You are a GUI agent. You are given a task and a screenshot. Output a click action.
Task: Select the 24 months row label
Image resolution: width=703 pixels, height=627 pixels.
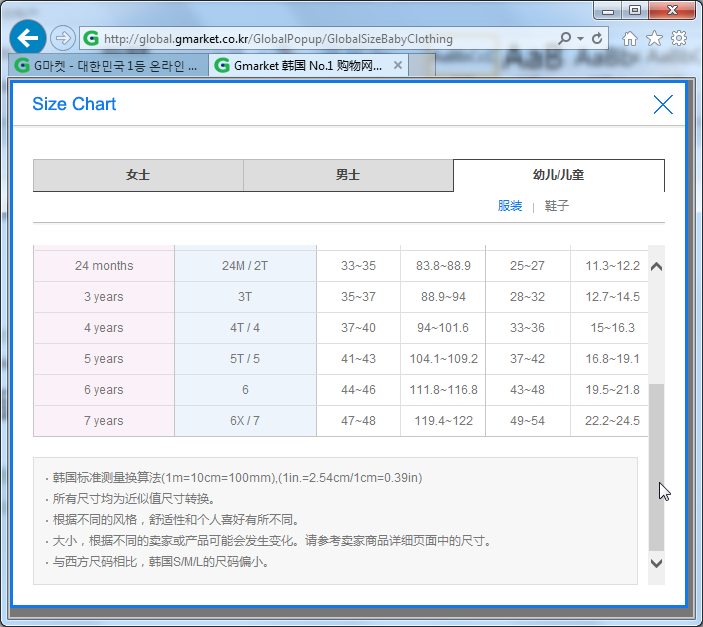[x=104, y=266]
